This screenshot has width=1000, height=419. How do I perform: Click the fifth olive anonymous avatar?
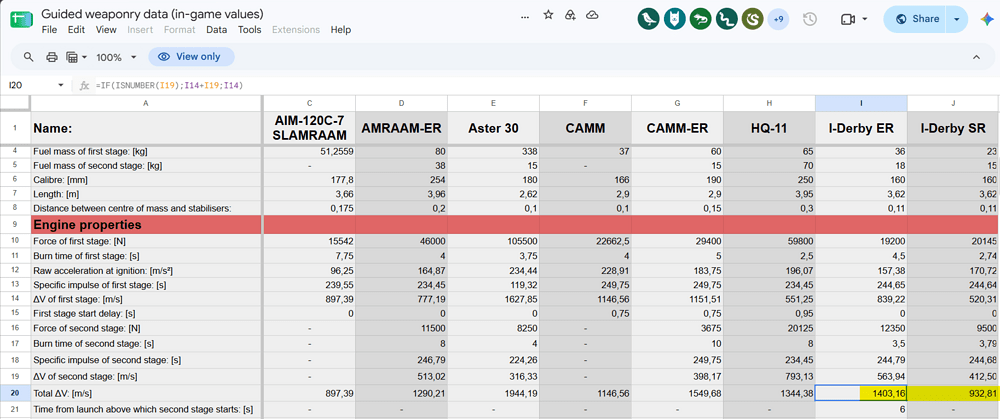pos(753,19)
